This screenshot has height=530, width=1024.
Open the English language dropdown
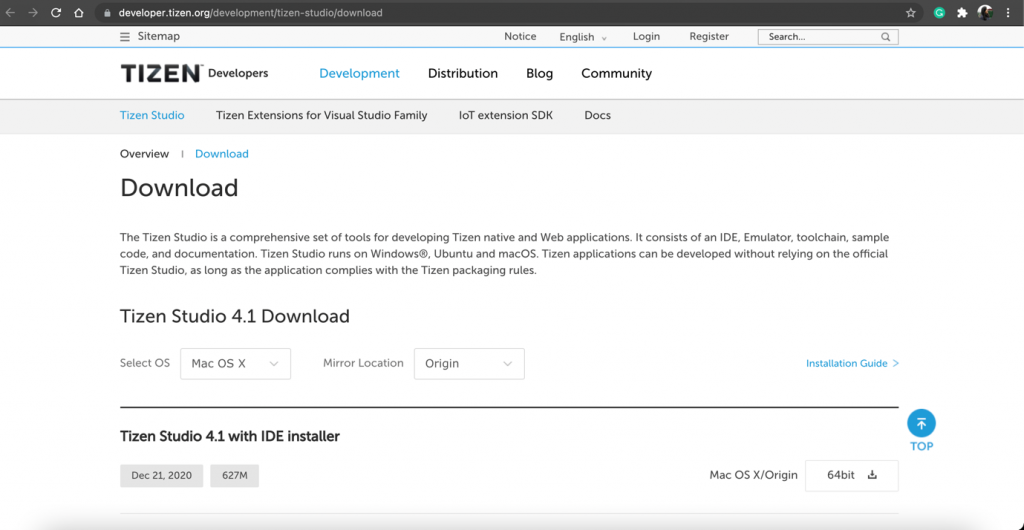point(583,37)
